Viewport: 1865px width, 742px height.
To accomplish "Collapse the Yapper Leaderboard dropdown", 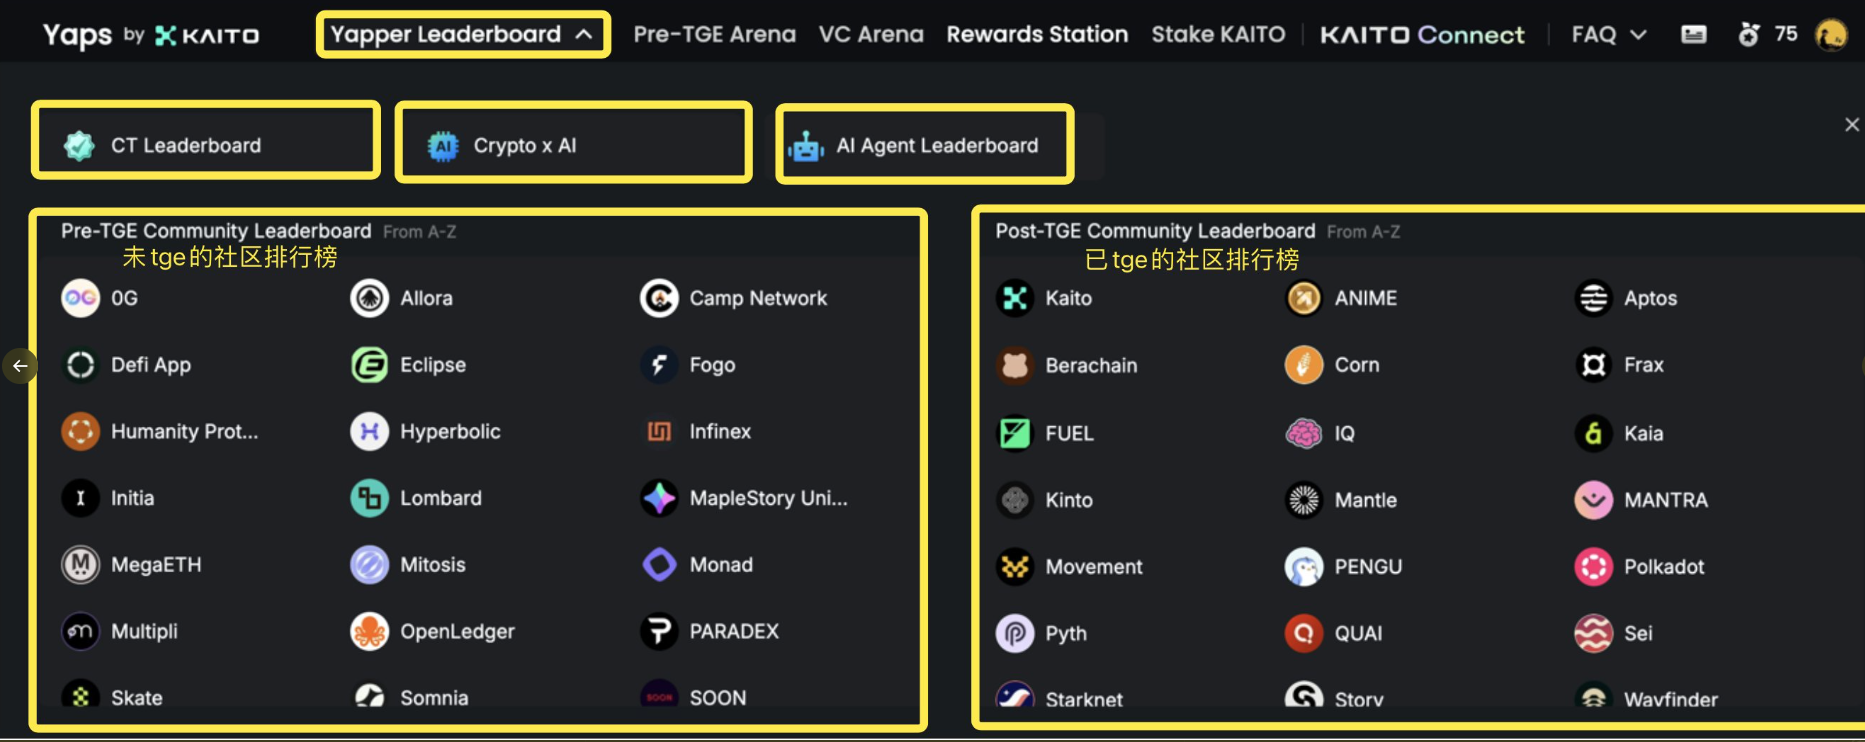I will click(463, 35).
